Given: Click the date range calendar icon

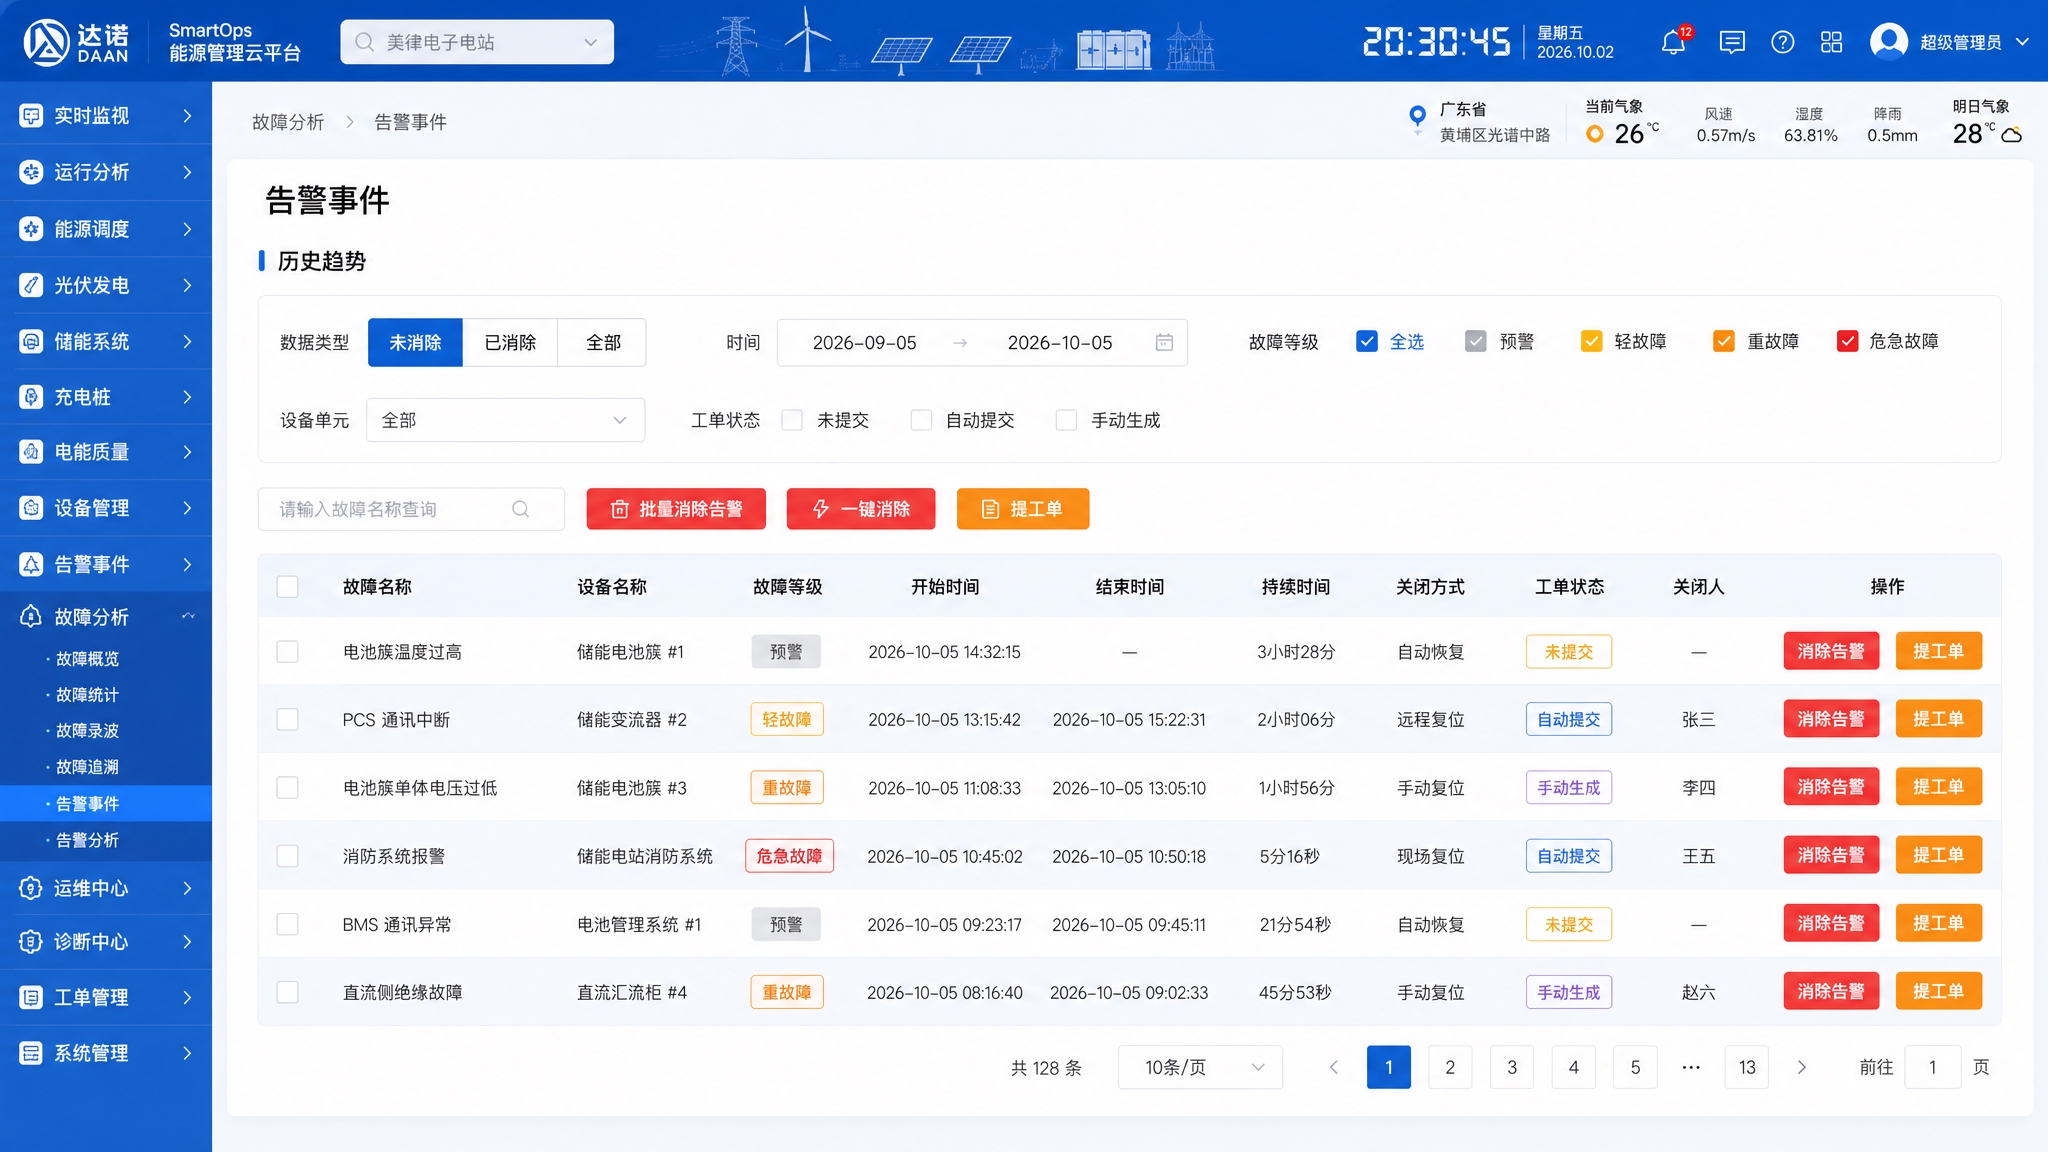Looking at the screenshot, I should [1164, 343].
